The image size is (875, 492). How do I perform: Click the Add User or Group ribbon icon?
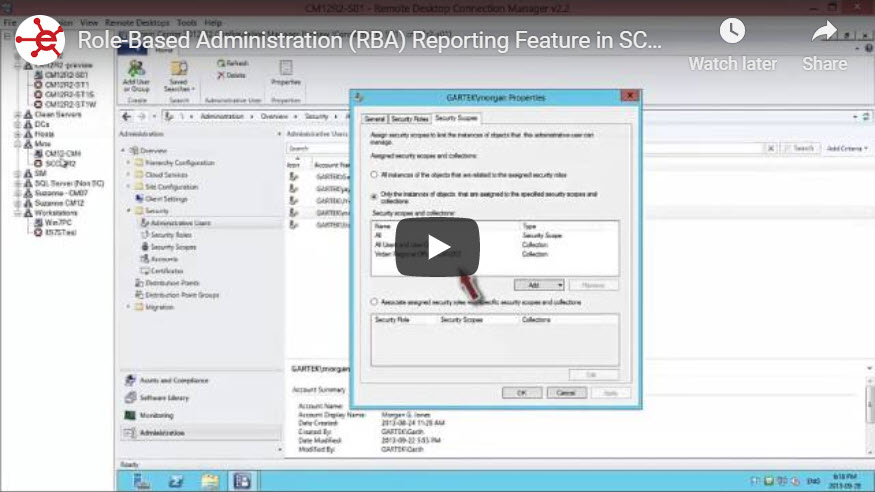136,76
